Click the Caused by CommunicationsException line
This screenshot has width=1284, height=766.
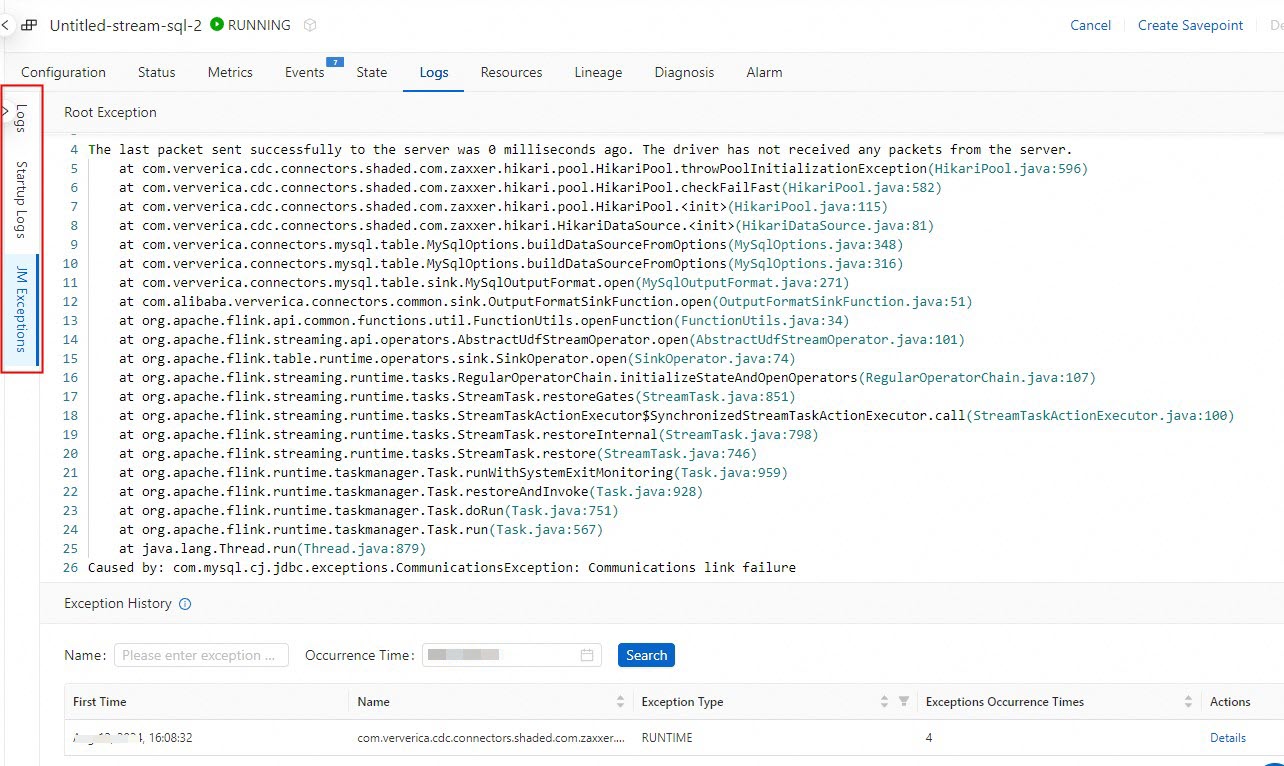click(442, 568)
